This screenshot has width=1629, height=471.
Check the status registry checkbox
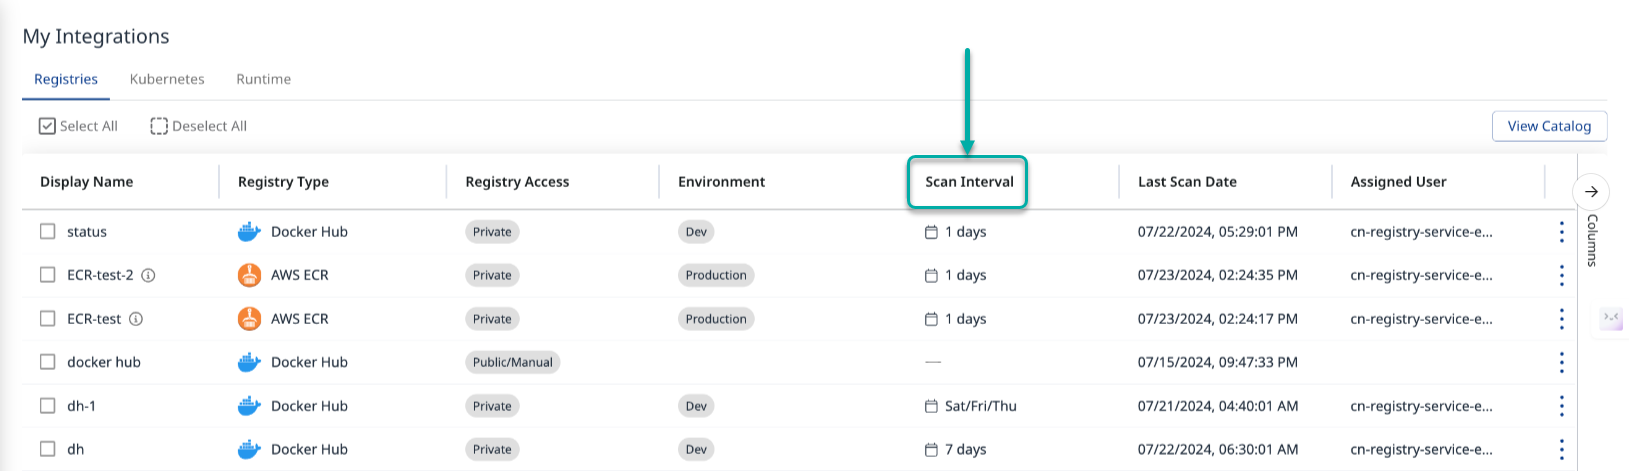47,232
